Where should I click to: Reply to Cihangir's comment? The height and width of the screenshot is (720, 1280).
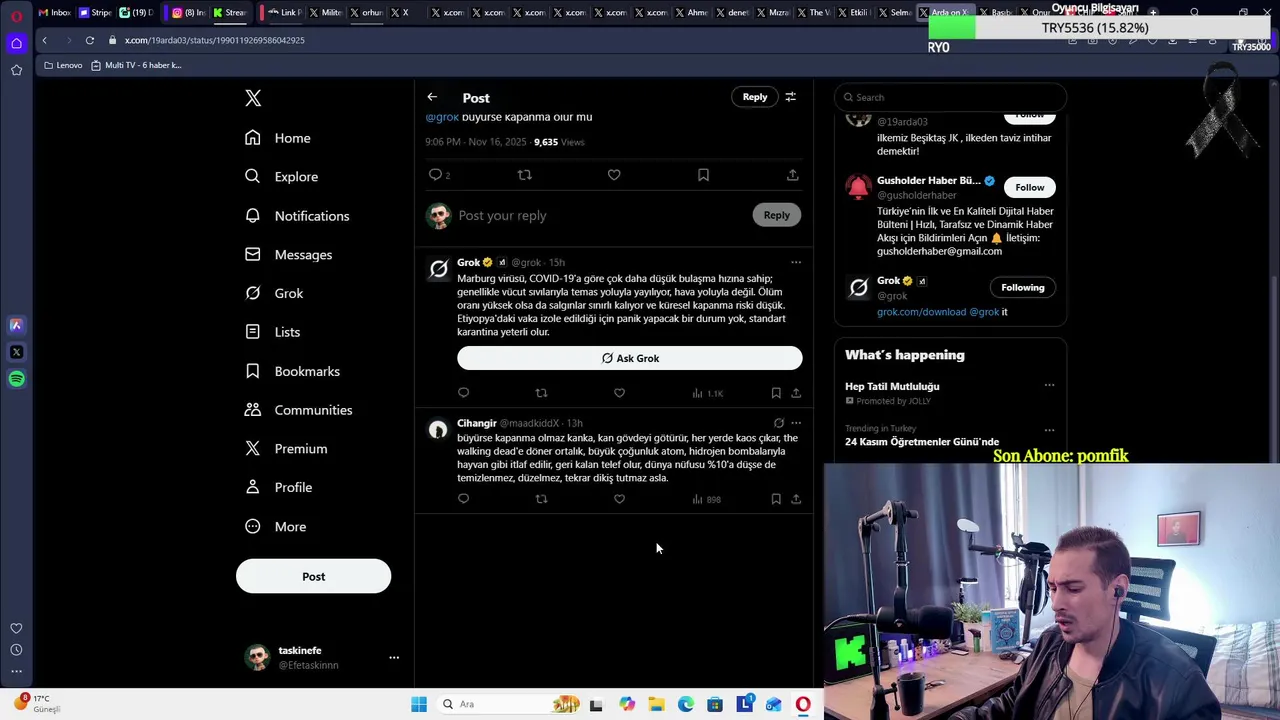tap(463, 499)
